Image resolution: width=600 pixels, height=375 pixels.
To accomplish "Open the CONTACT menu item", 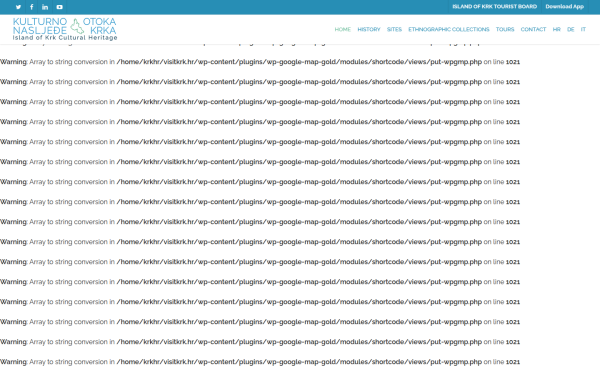I will click(533, 29).
